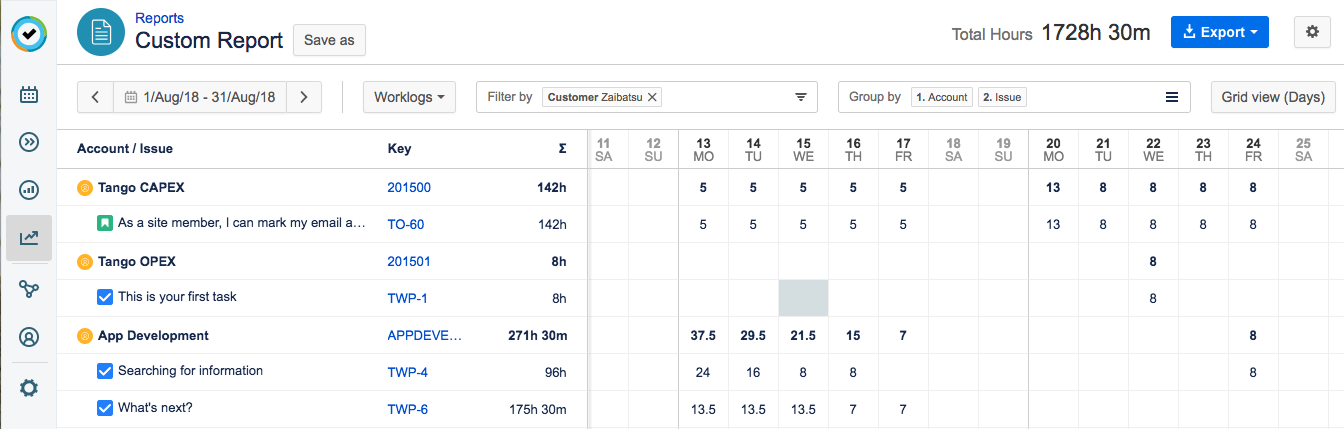Click checkbox icon beside What's next?
Image resolution: width=1344 pixels, height=429 pixels.
click(x=105, y=408)
